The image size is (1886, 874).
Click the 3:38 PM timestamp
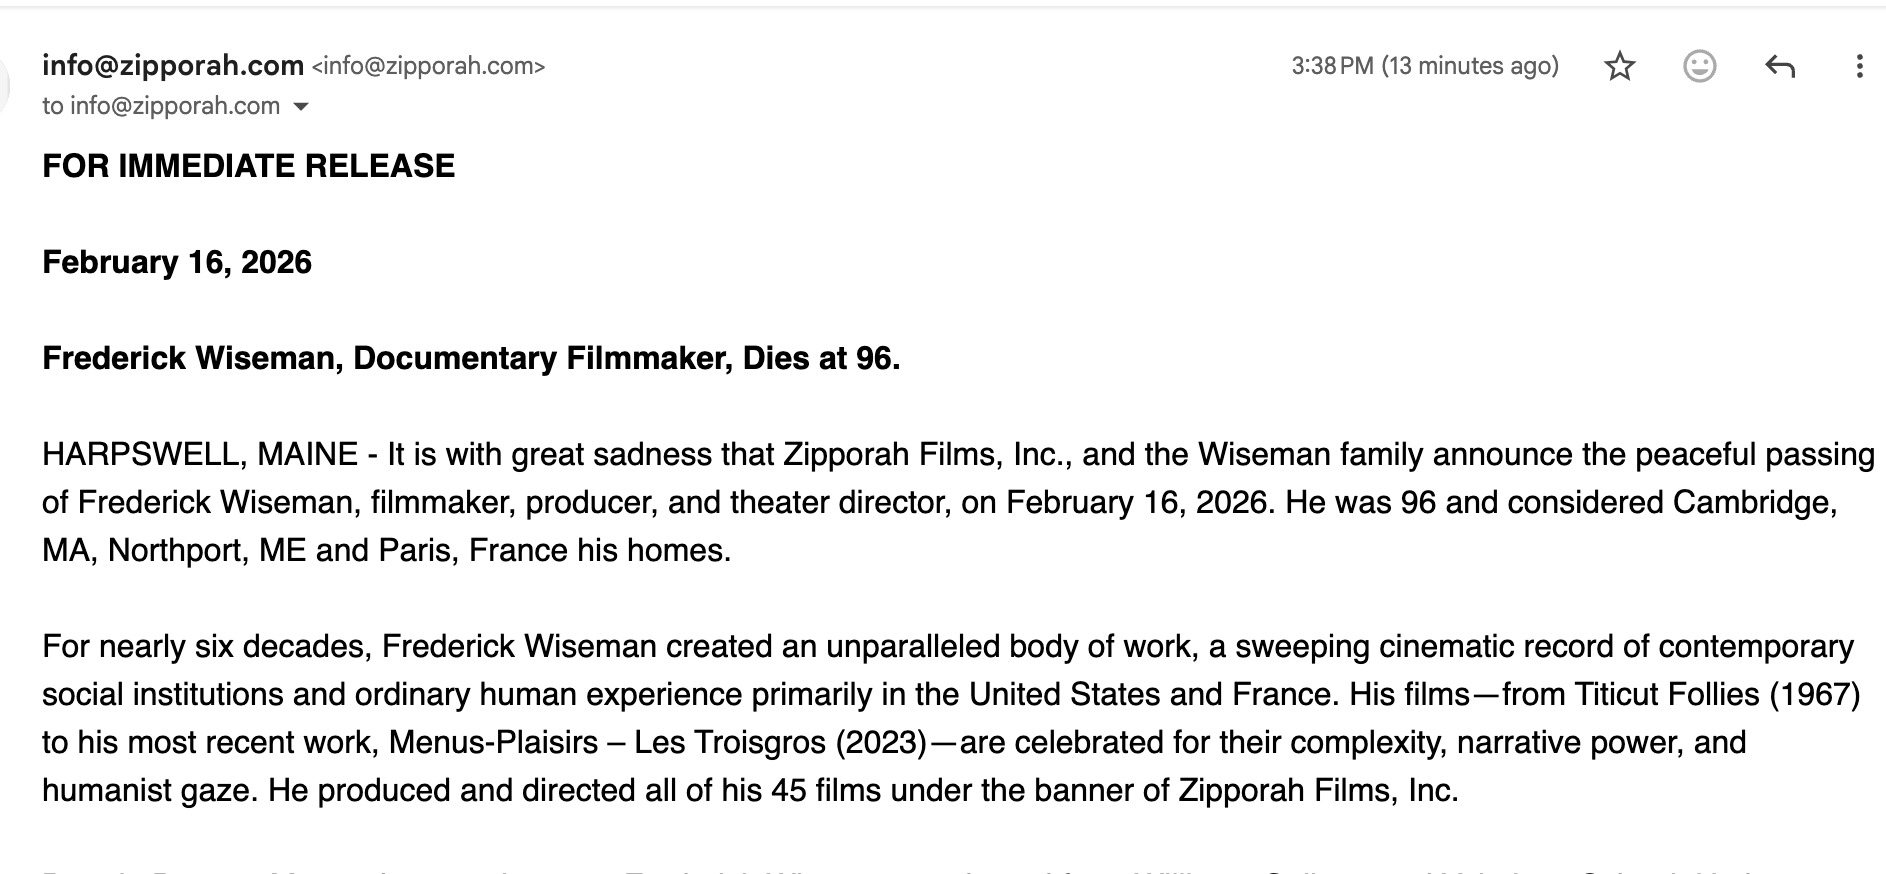coord(1424,66)
